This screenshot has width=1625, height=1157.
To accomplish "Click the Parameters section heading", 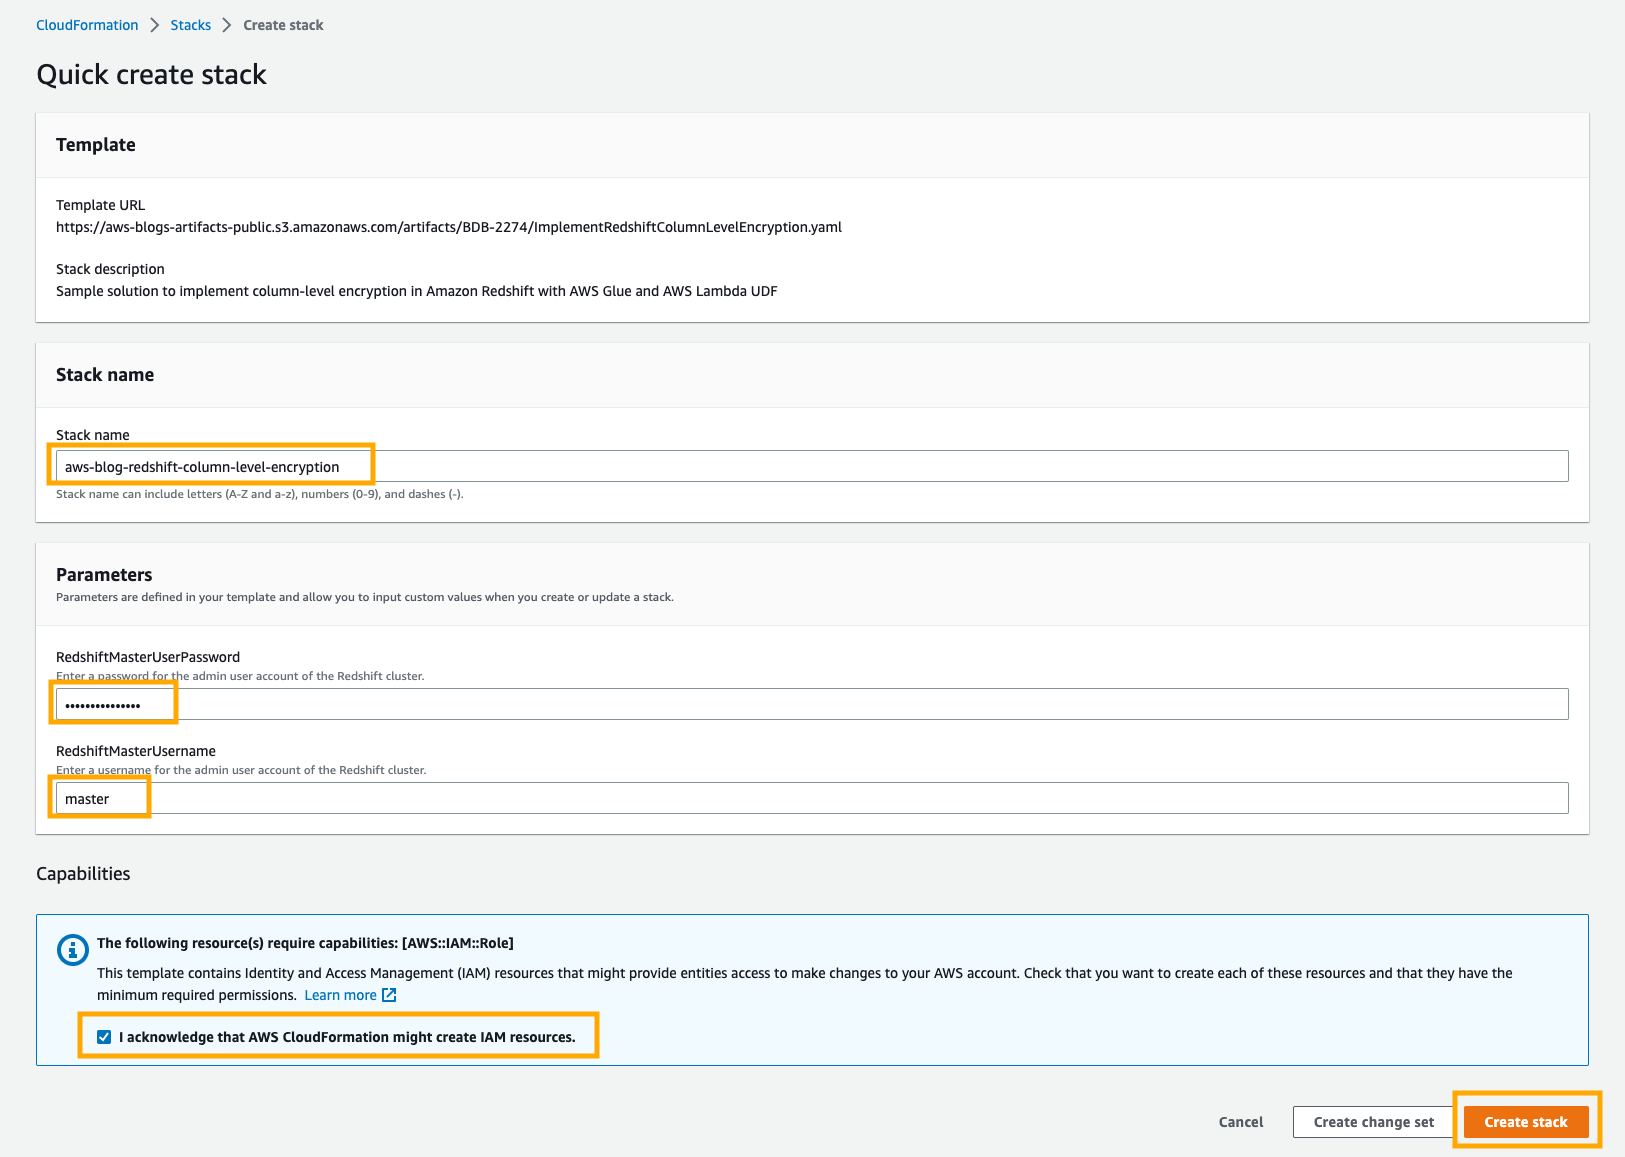I will point(104,575).
